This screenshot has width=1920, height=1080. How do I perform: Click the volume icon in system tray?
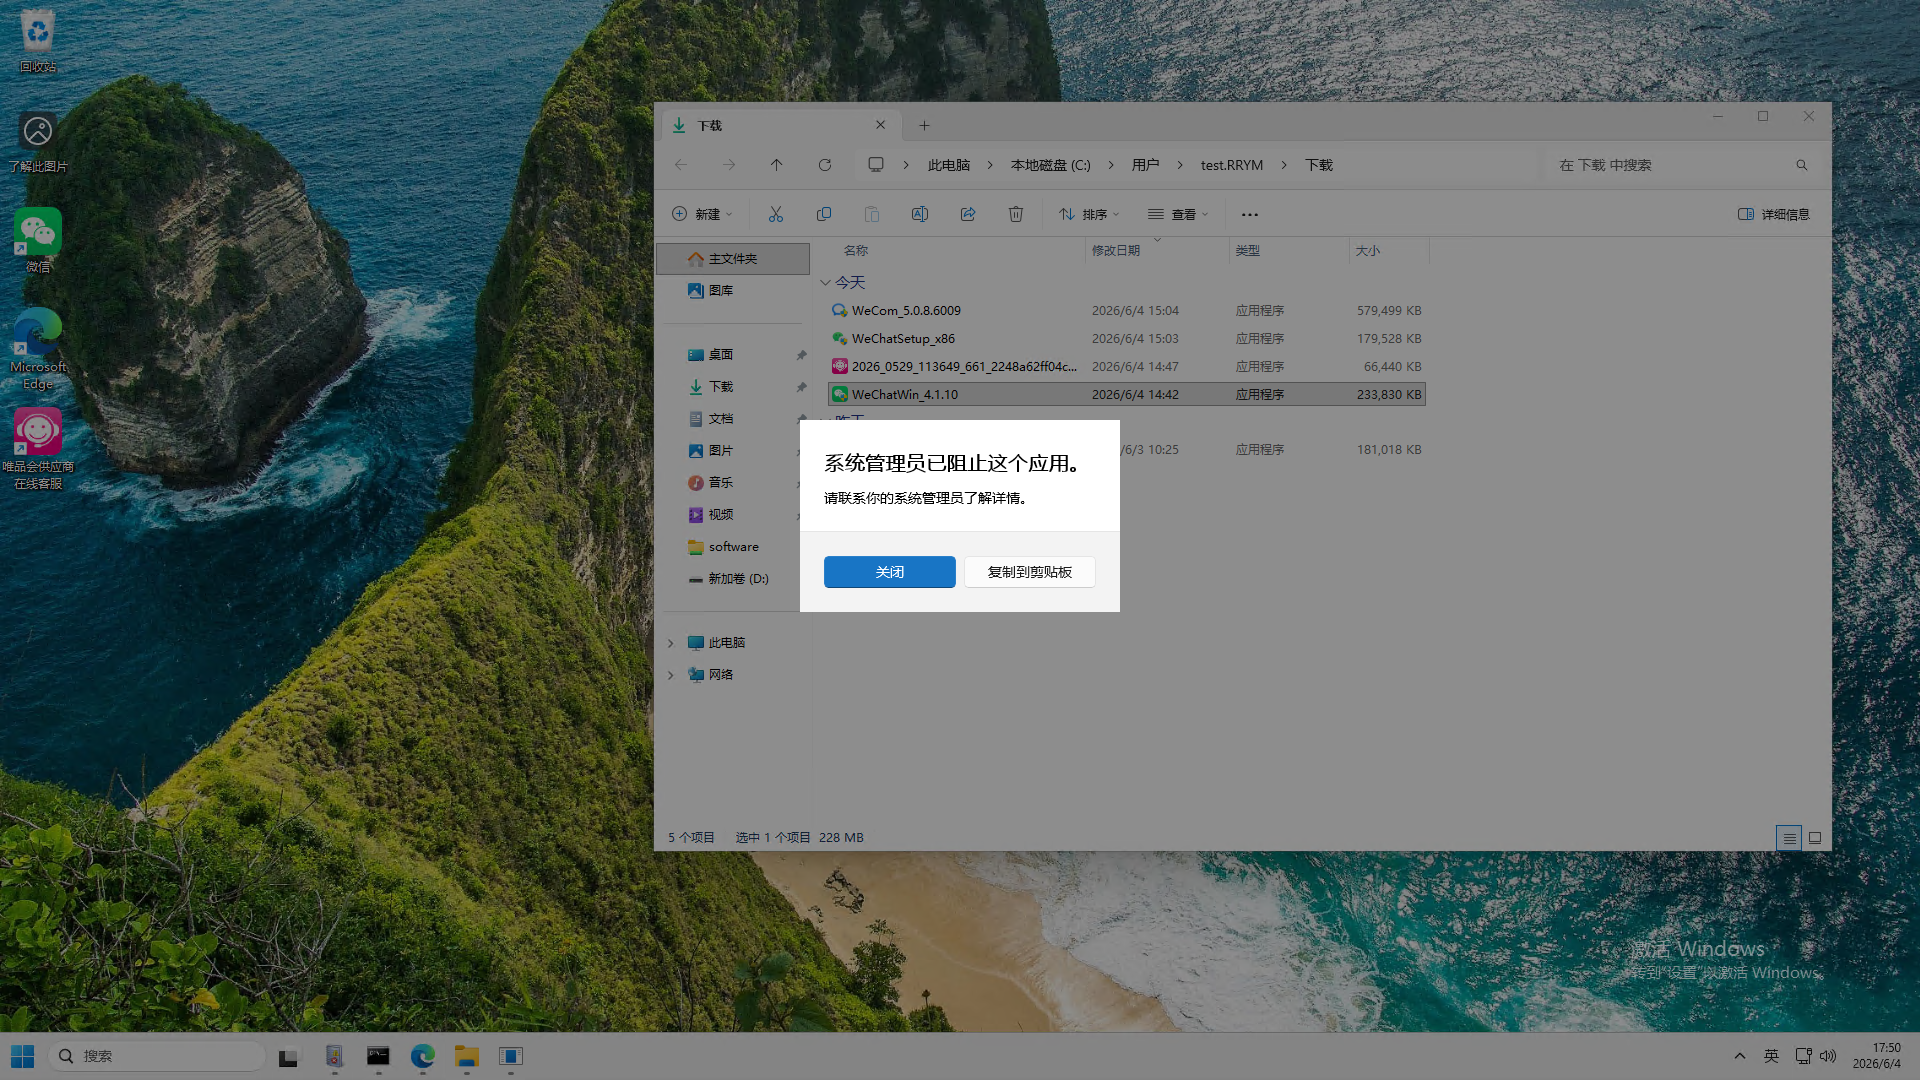point(1828,1056)
